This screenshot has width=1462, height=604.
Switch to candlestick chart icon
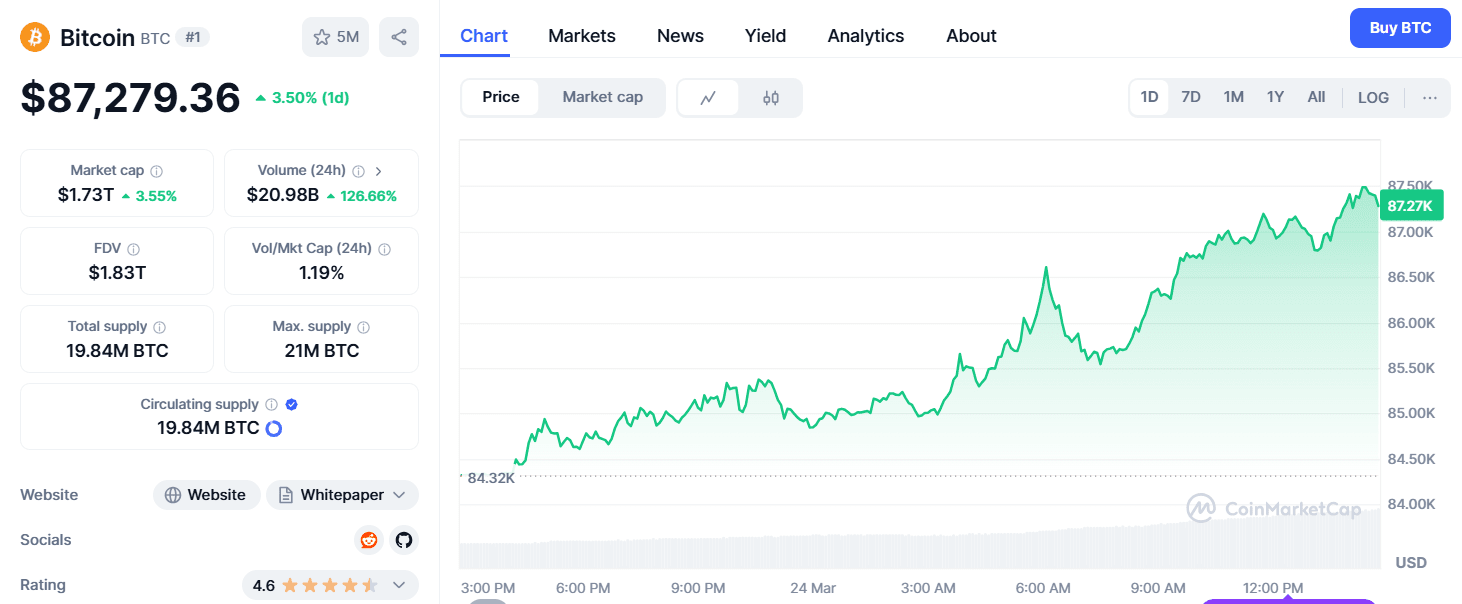770,98
